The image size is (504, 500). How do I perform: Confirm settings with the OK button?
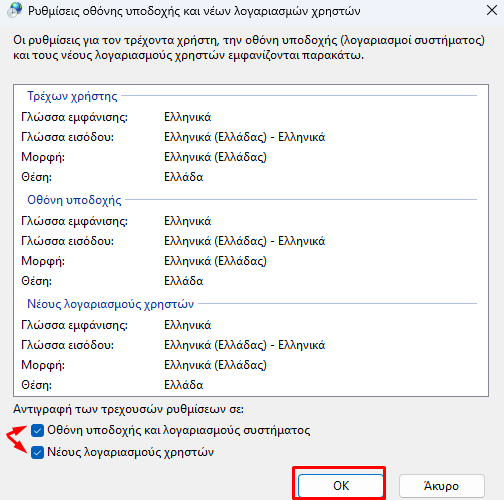pyautogui.click(x=341, y=486)
